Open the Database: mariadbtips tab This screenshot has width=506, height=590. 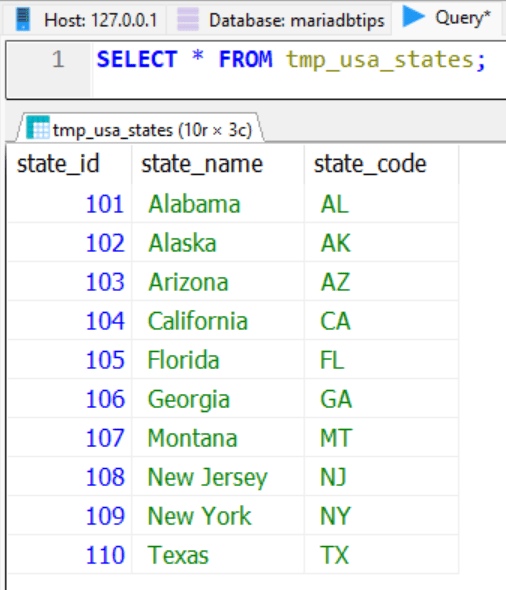280,20
